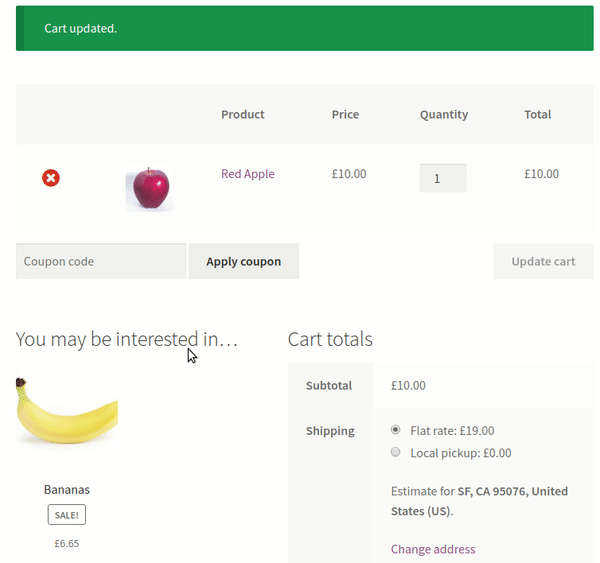The height and width of the screenshot is (563, 600).
Task: Expand the Change address link
Action: tap(433, 549)
